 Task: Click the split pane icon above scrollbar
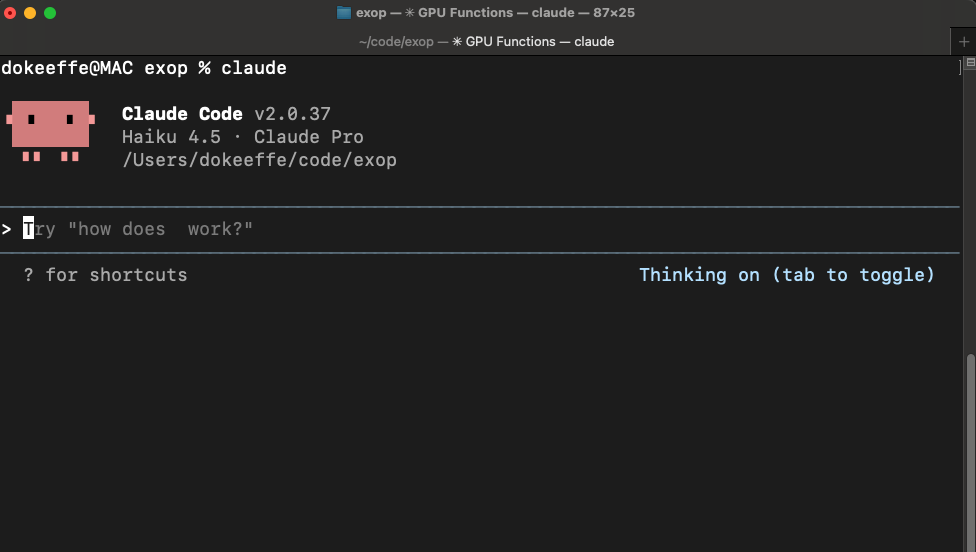[x=969, y=62]
